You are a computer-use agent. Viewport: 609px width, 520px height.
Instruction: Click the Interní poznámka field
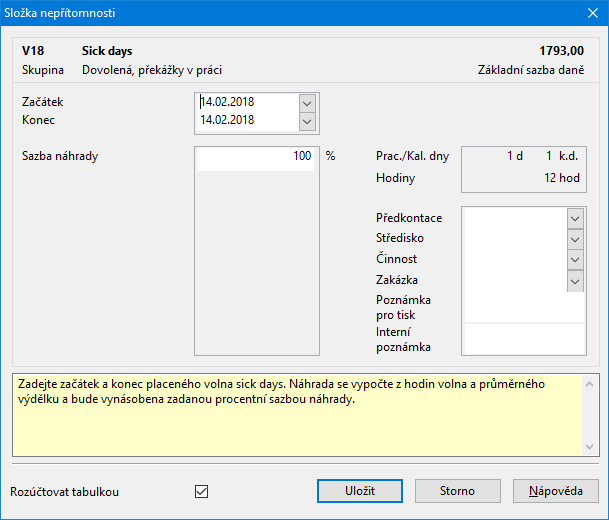tap(524, 339)
